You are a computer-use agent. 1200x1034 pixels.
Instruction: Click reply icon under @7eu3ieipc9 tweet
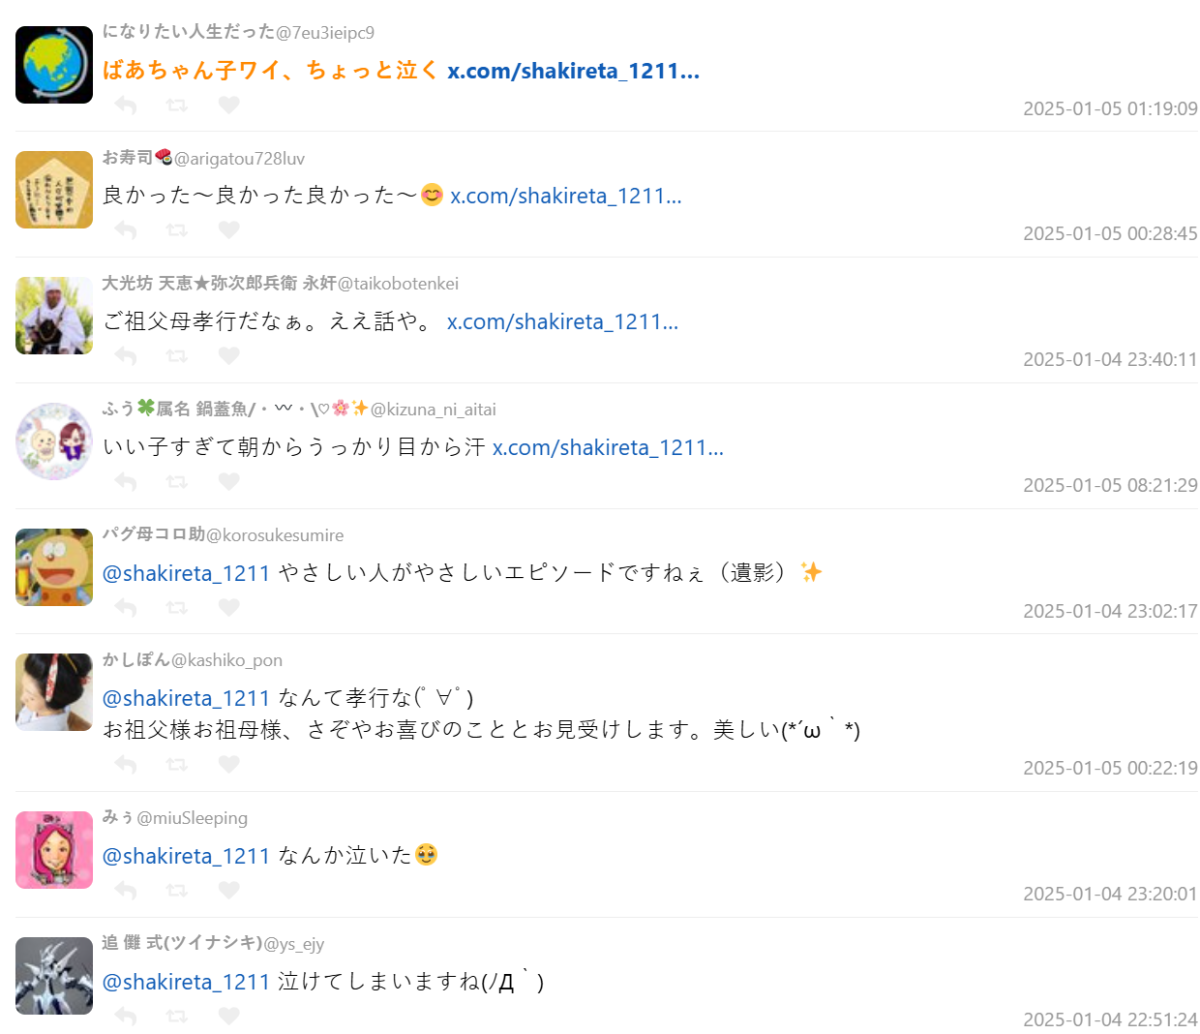click(x=125, y=104)
